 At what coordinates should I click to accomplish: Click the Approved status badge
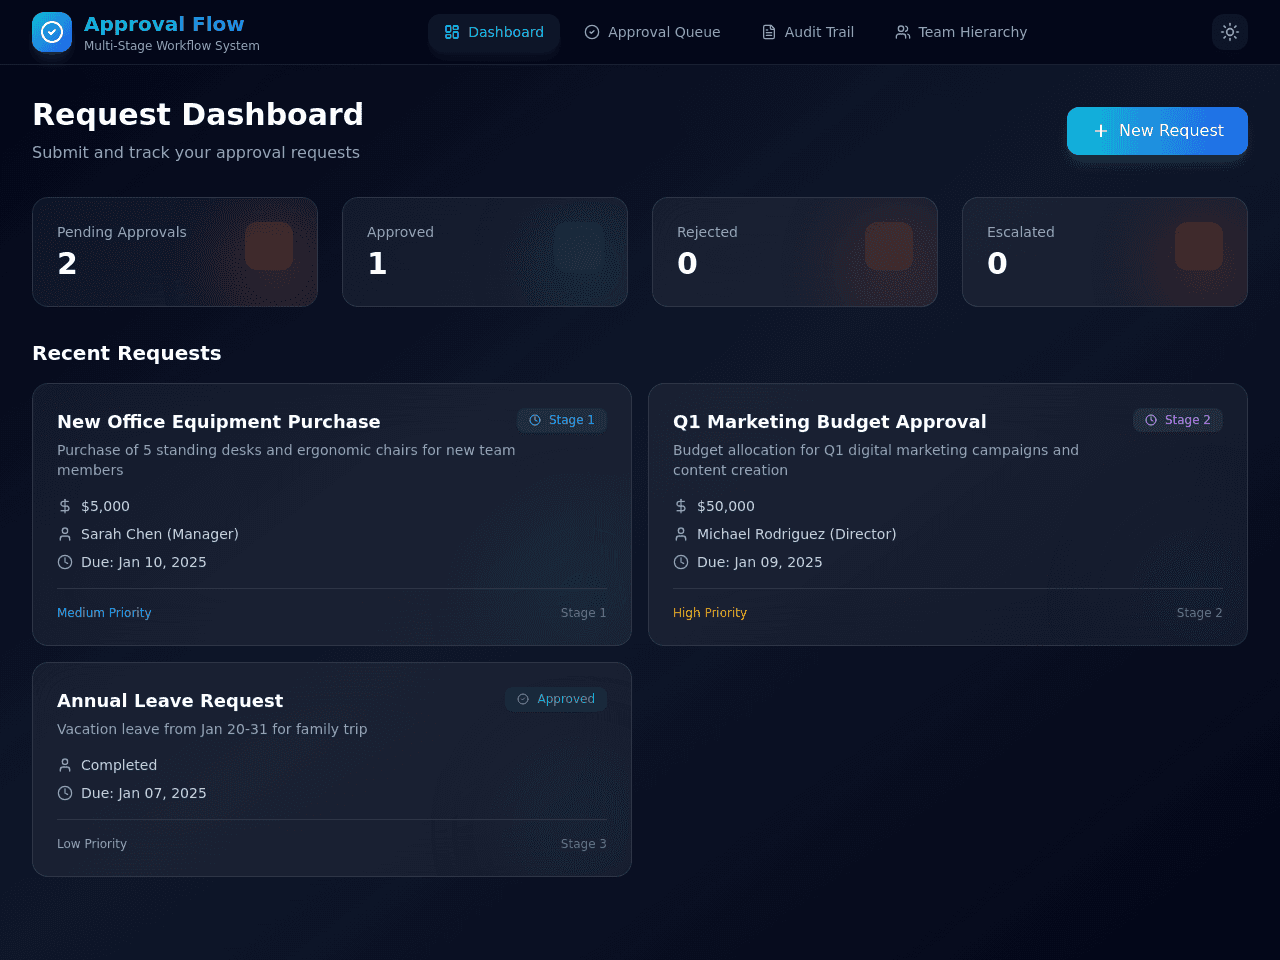[556, 699]
